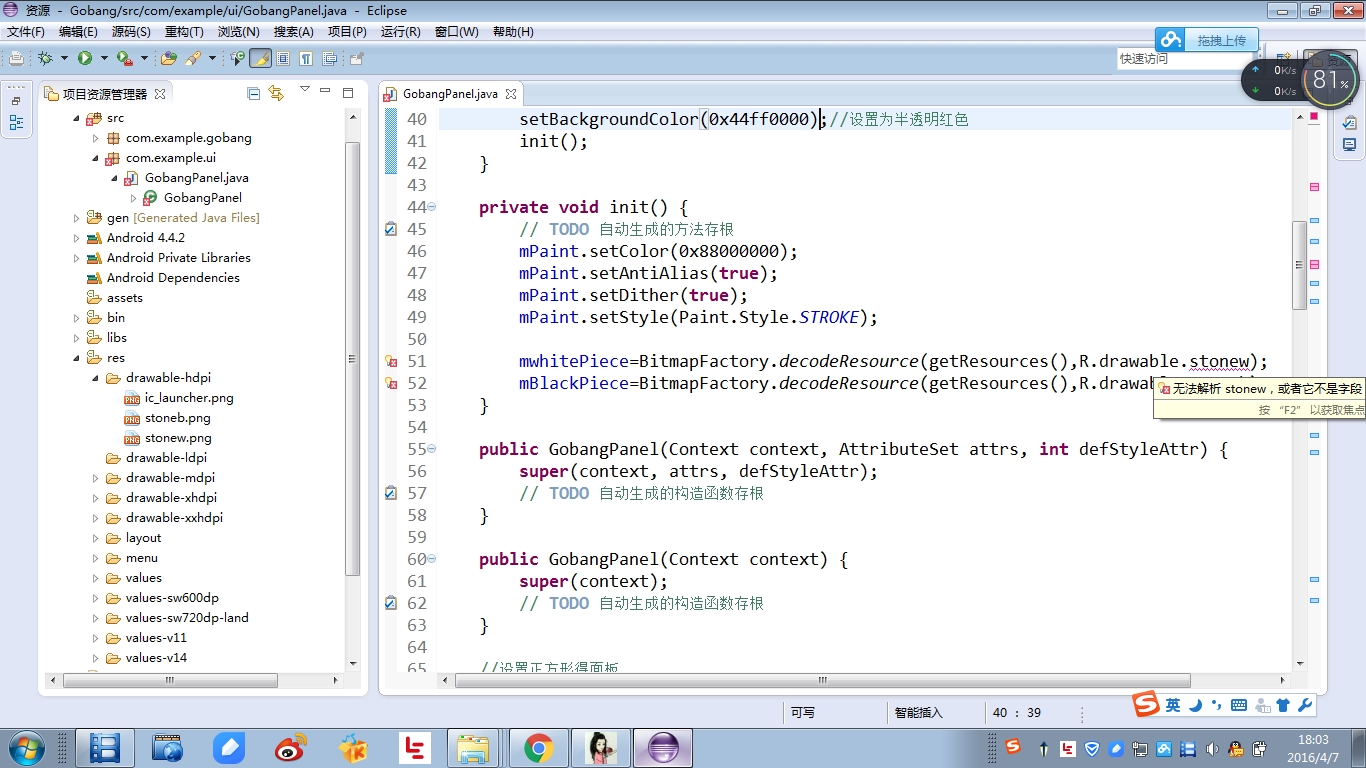Click the editor horizontal scrollbar
Screen dimensions: 1366x768
point(823,680)
